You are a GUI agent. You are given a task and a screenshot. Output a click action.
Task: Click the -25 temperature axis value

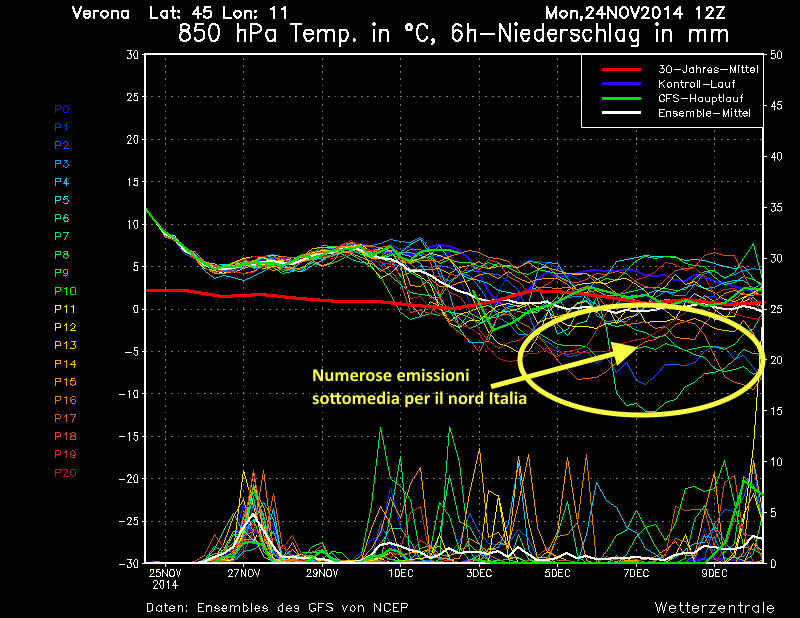(x=129, y=521)
